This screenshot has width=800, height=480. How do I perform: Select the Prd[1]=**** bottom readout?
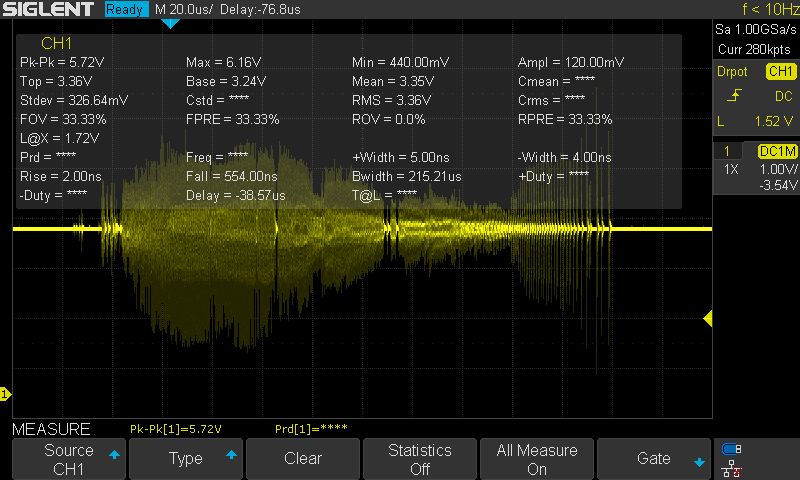(311, 428)
